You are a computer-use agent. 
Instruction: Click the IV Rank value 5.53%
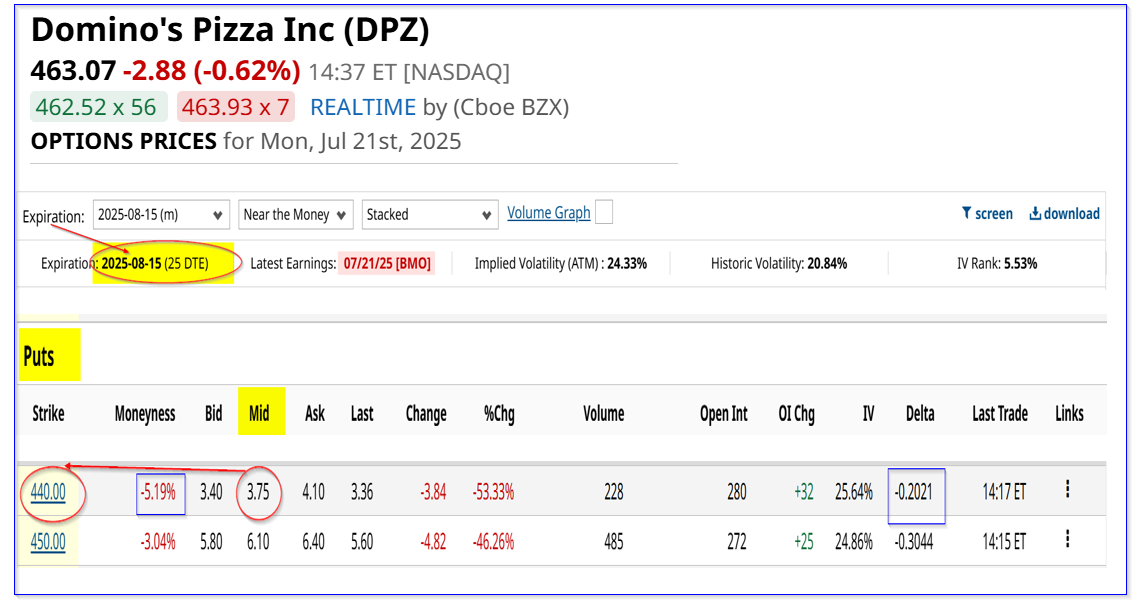click(1020, 263)
